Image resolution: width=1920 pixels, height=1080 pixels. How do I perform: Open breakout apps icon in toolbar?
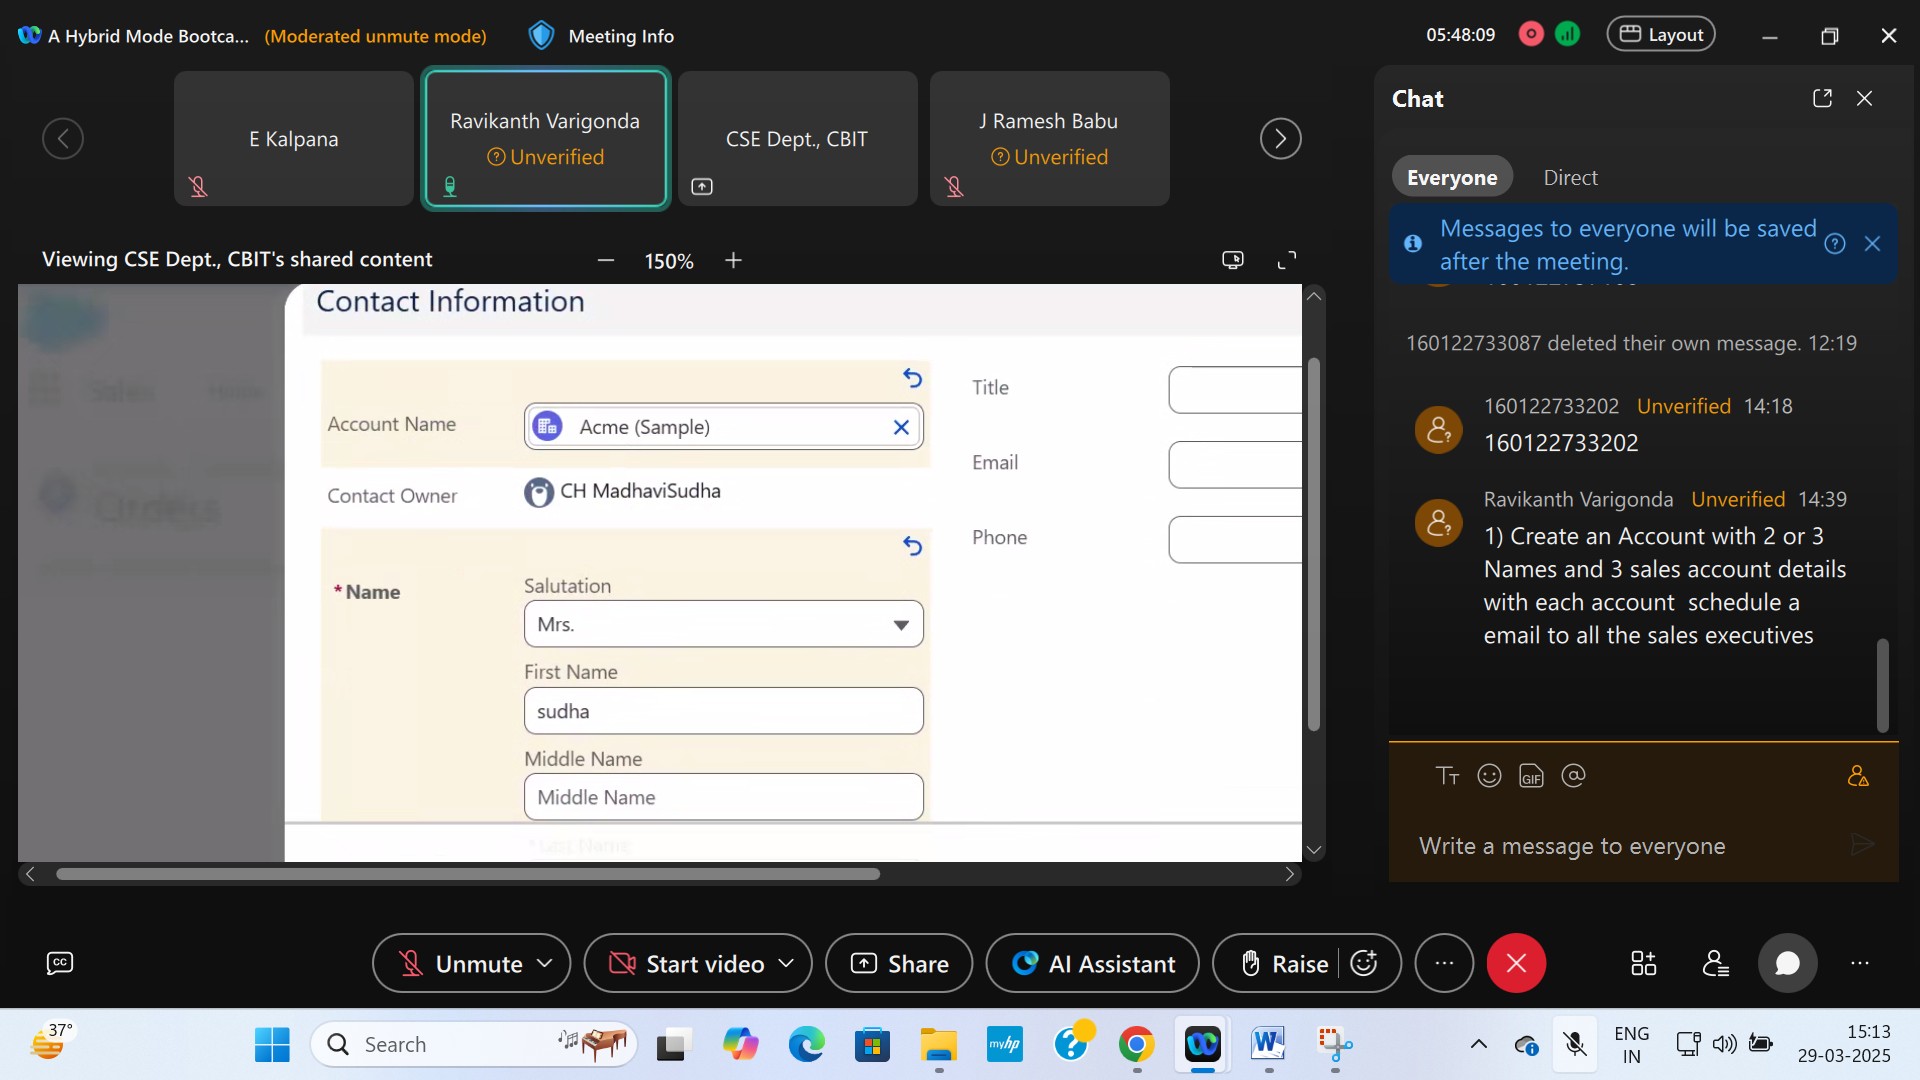[x=1643, y=963]
